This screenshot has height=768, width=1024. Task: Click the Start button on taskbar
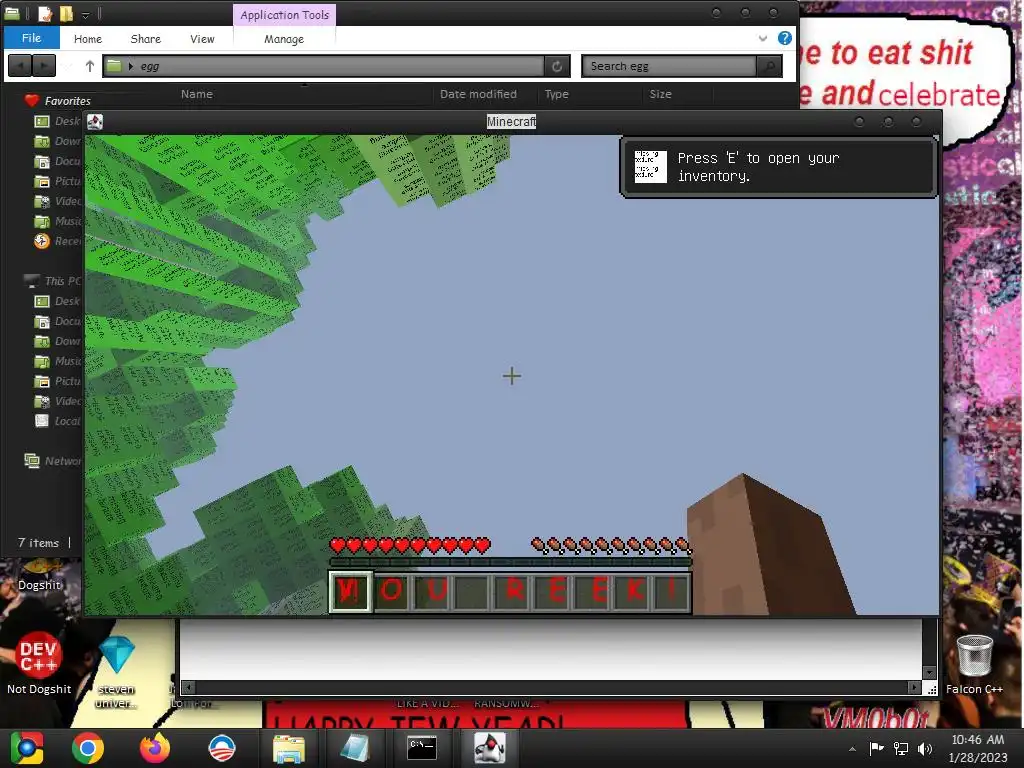[x=27, y=748]
